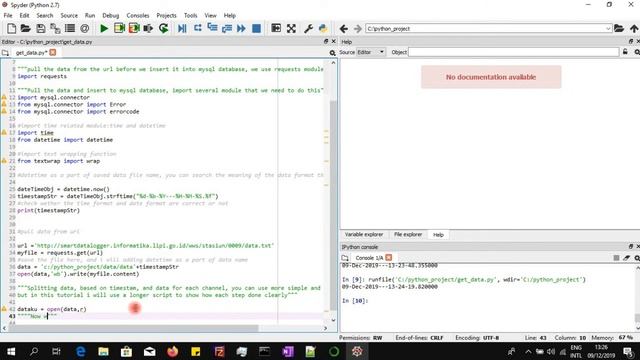Browse for a working directory
Image resolution: width=640 pixels, height=360 pixels.
tap(619, 28)
